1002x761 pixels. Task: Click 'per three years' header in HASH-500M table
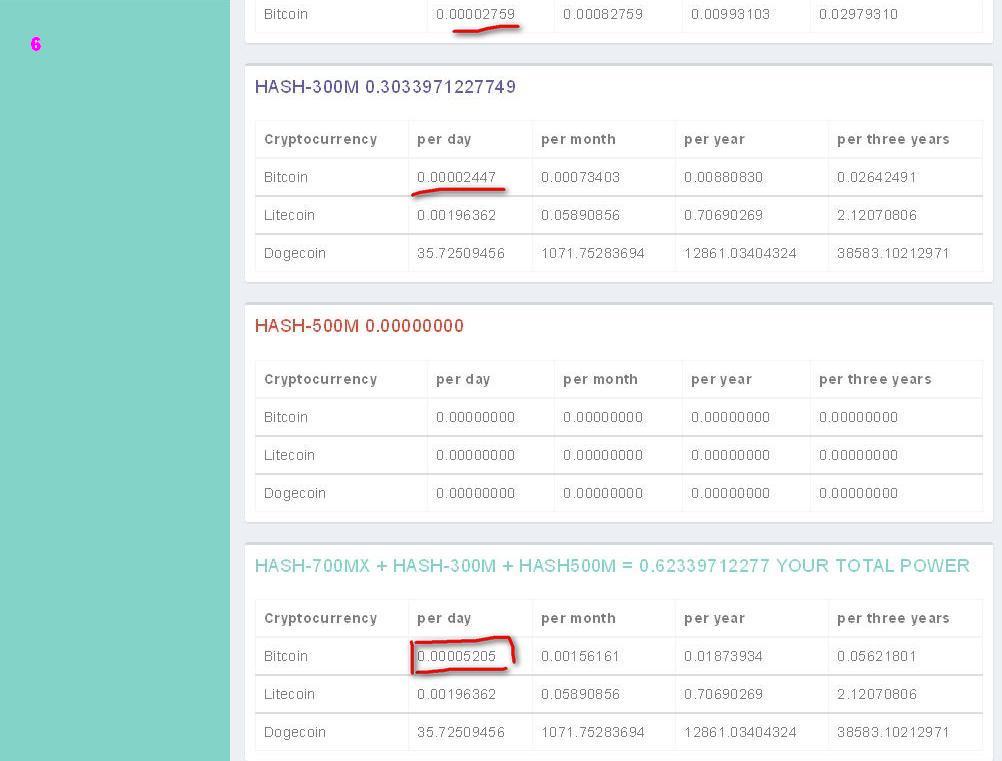point(875,380)
